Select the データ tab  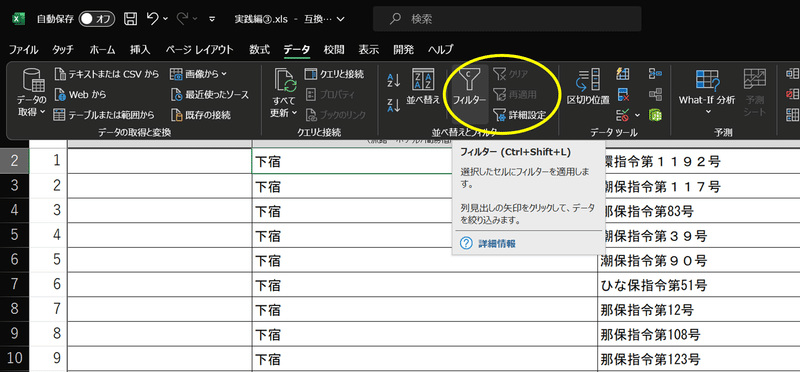click(296, 50)
